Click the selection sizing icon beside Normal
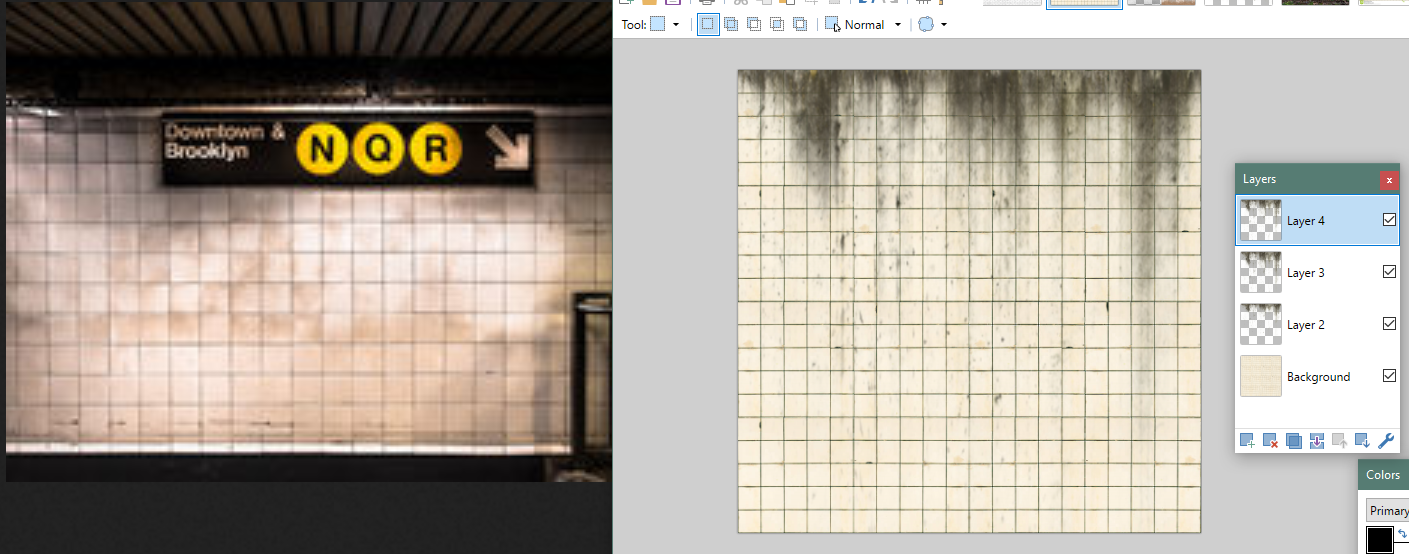Image resolution: width=1409 pixels, height=554 pixels. point(832,25)
